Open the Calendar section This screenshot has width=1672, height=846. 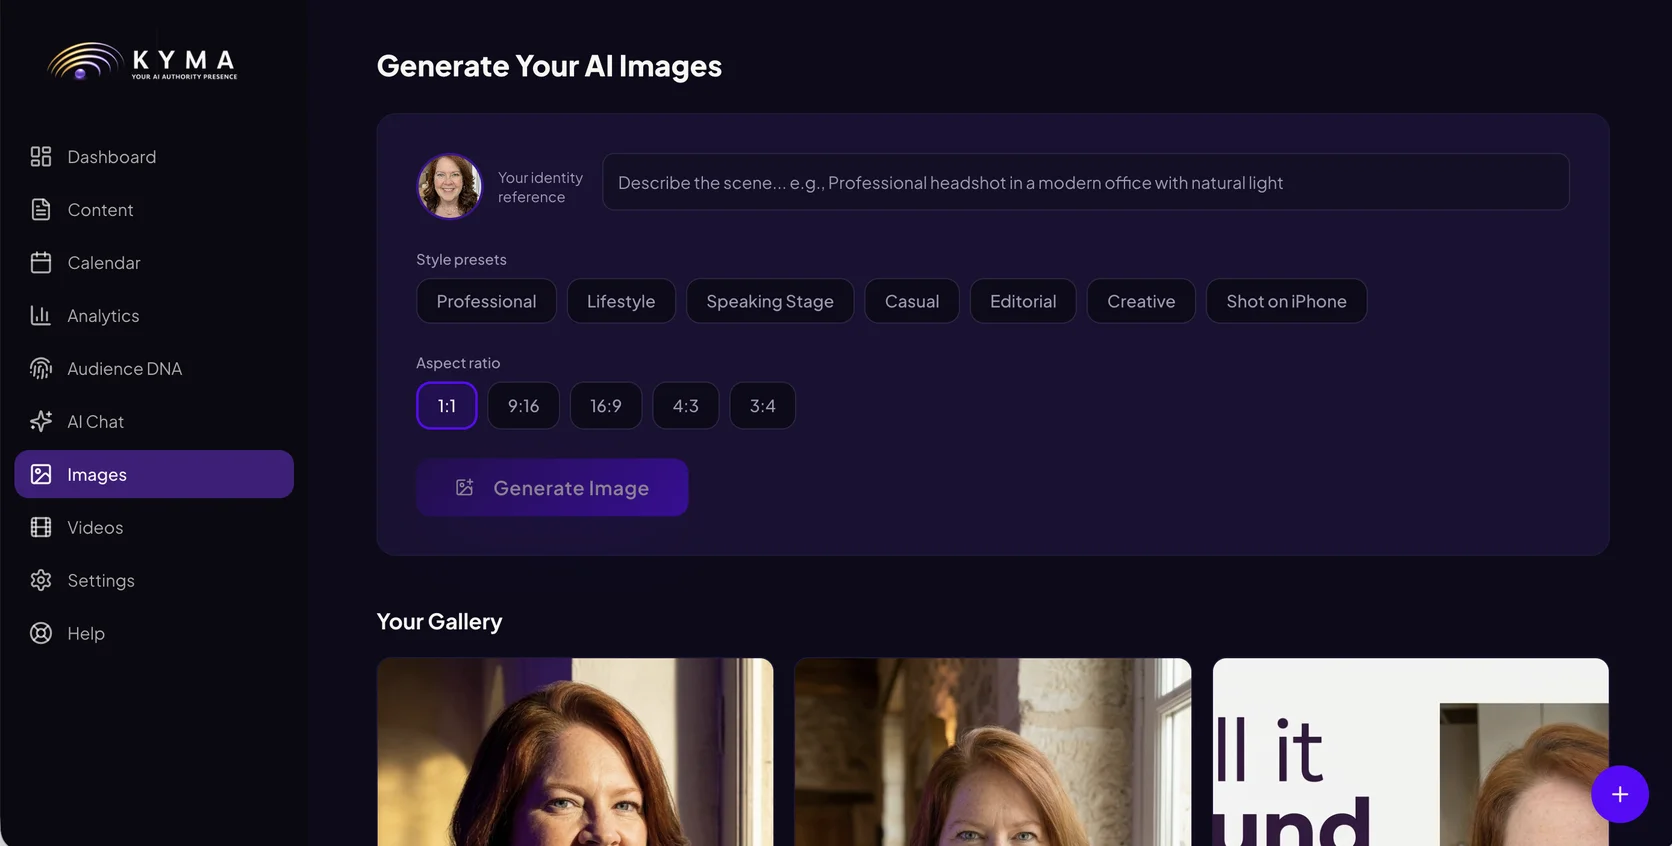[154, 263]
